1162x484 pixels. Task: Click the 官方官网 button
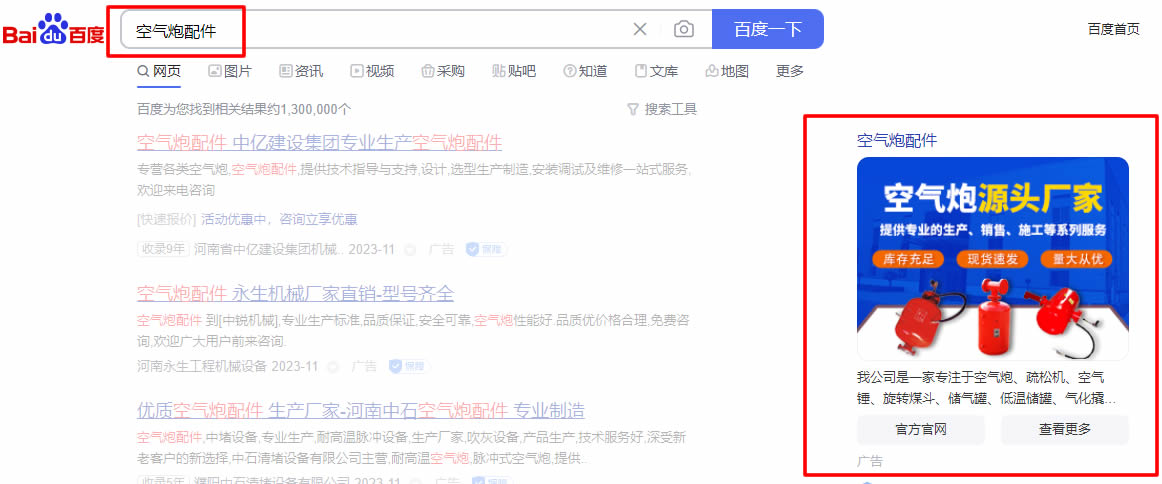click(x=920, y=430)
